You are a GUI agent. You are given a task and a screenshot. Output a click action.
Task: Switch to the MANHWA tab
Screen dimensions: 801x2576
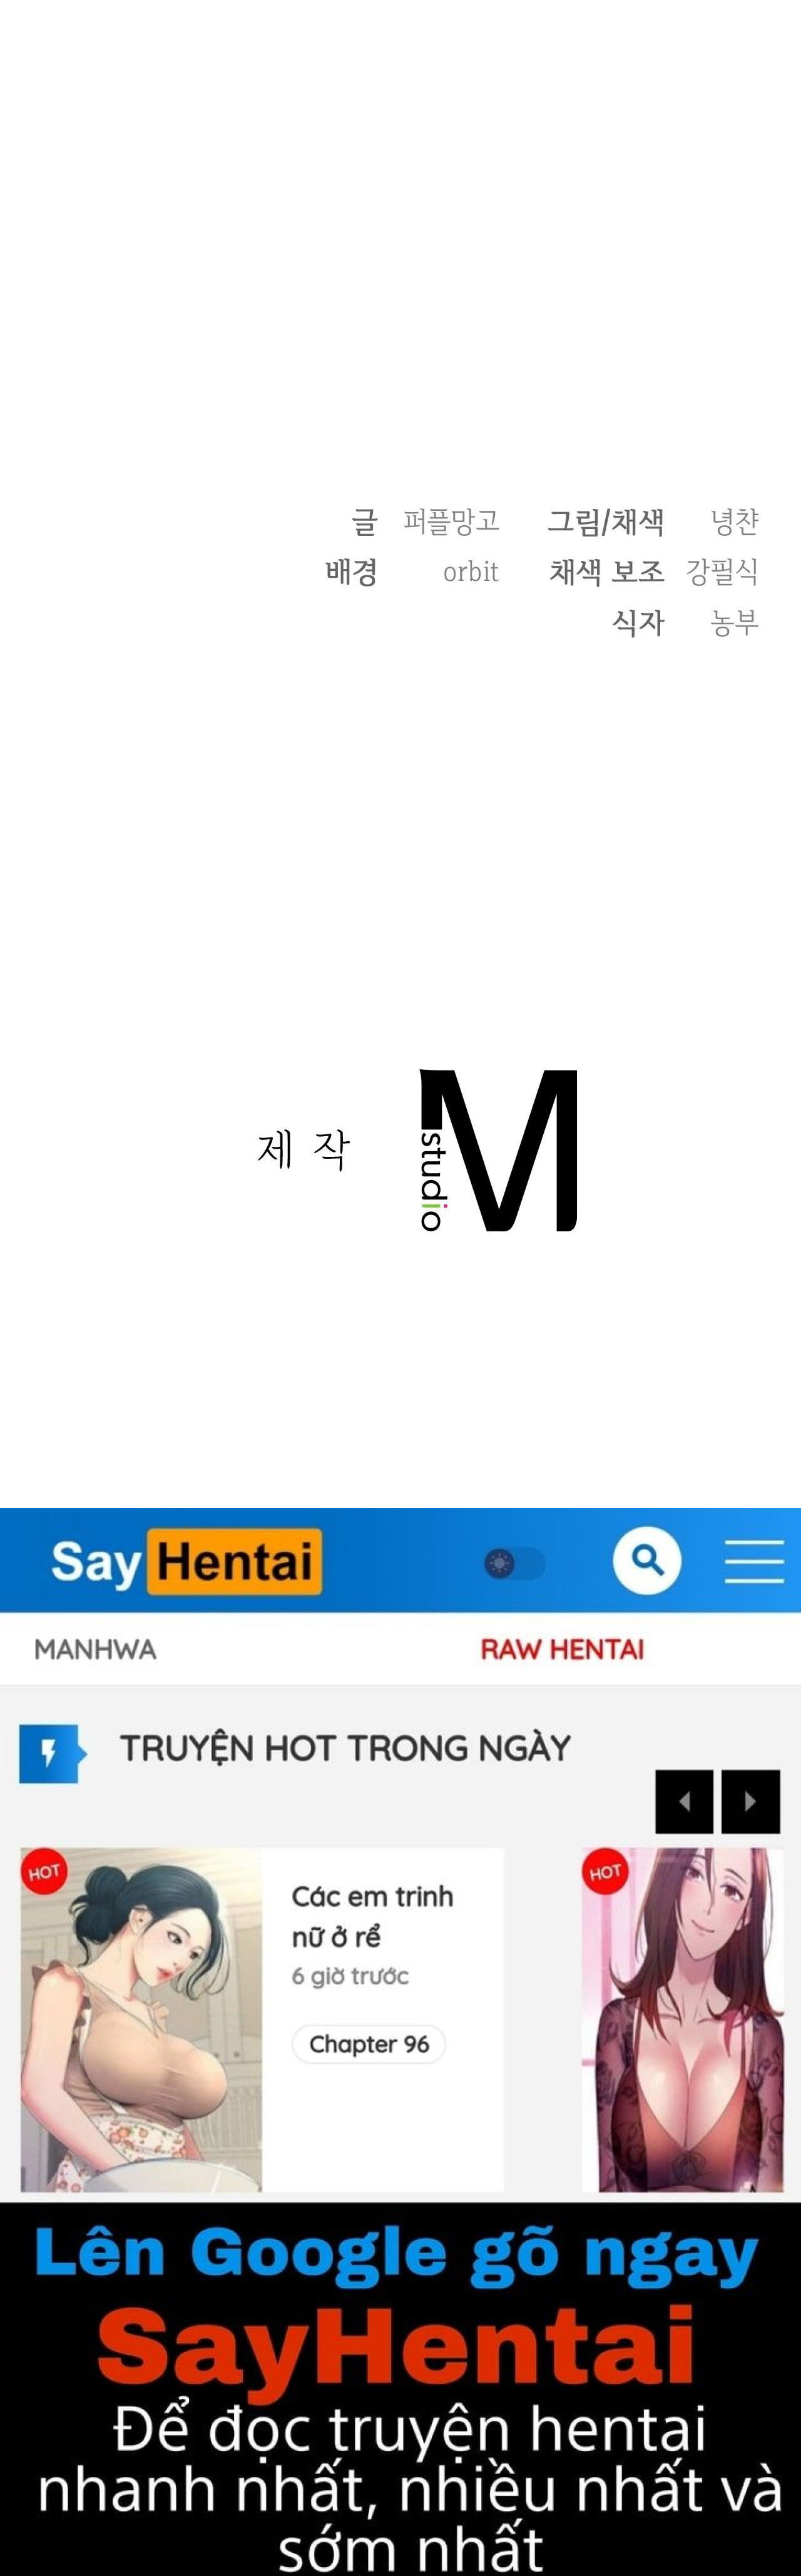click(95, 1649)
